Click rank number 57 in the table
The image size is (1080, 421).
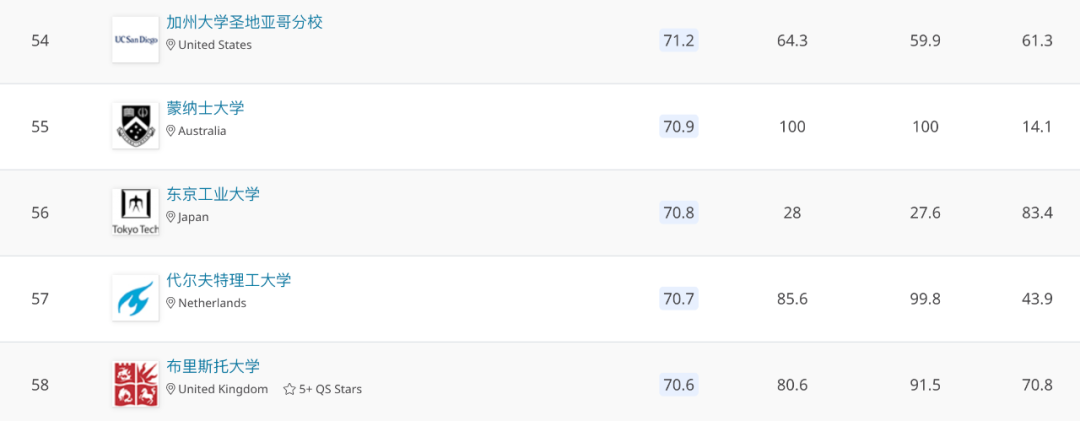[40, 299]
